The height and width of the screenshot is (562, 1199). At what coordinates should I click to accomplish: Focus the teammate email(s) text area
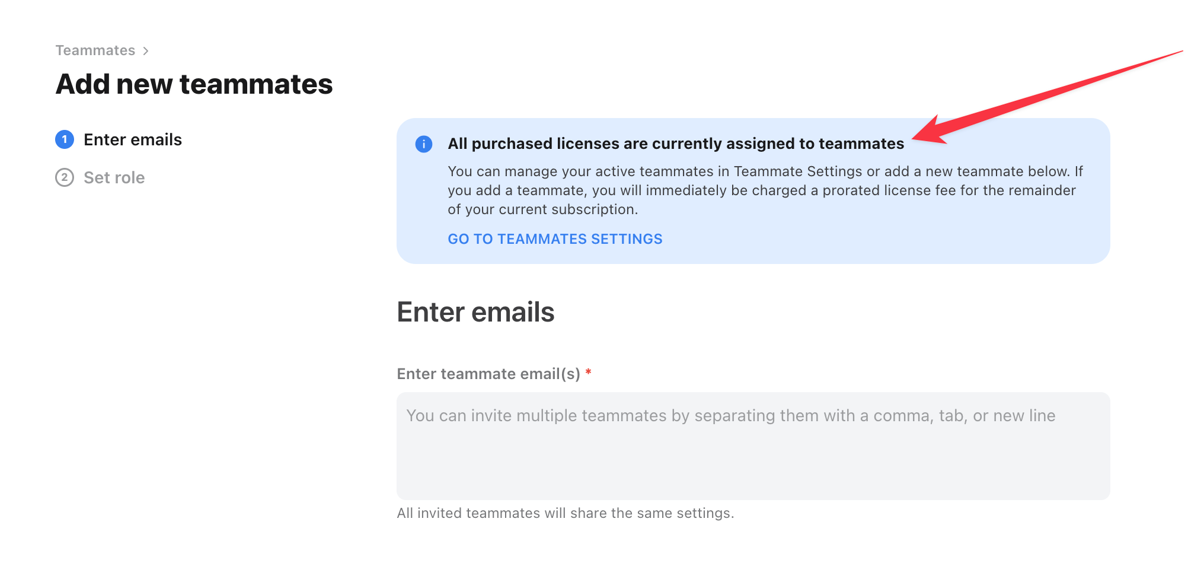tap(753, 446)
